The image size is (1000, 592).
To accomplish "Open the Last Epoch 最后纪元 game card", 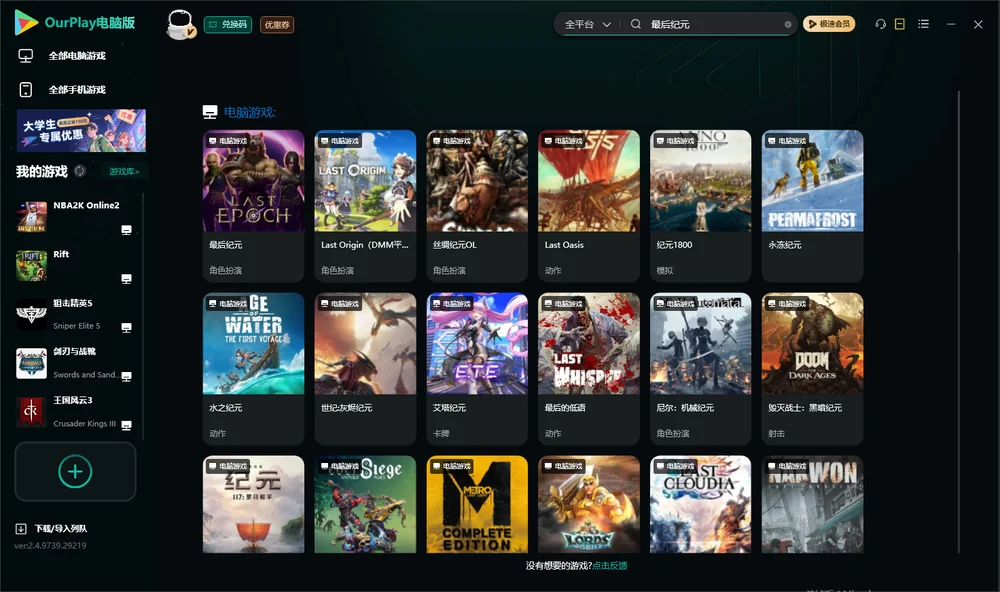I will point(253,206).
